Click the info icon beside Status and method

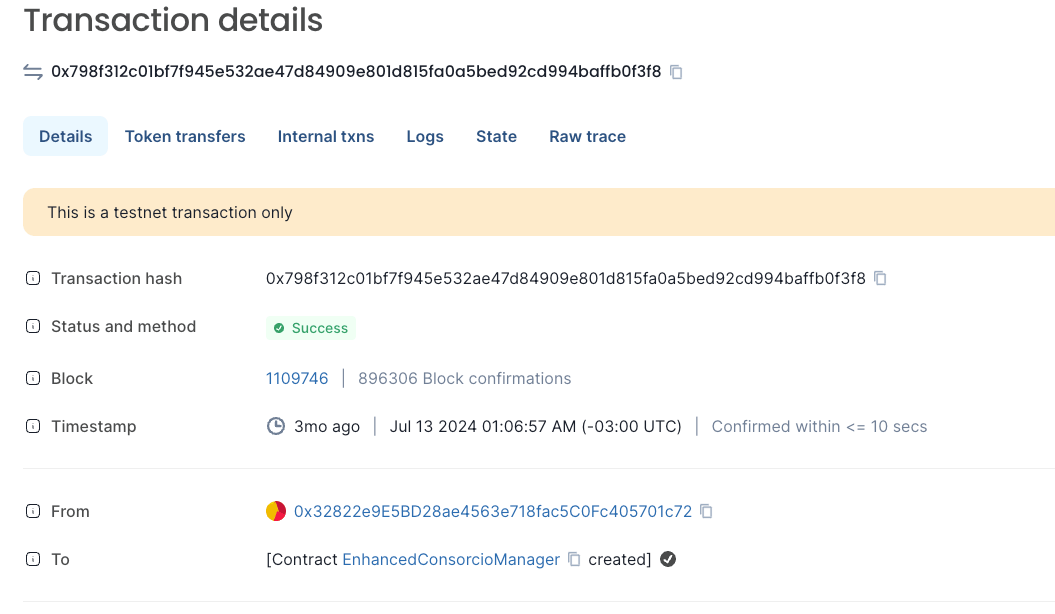33,327
